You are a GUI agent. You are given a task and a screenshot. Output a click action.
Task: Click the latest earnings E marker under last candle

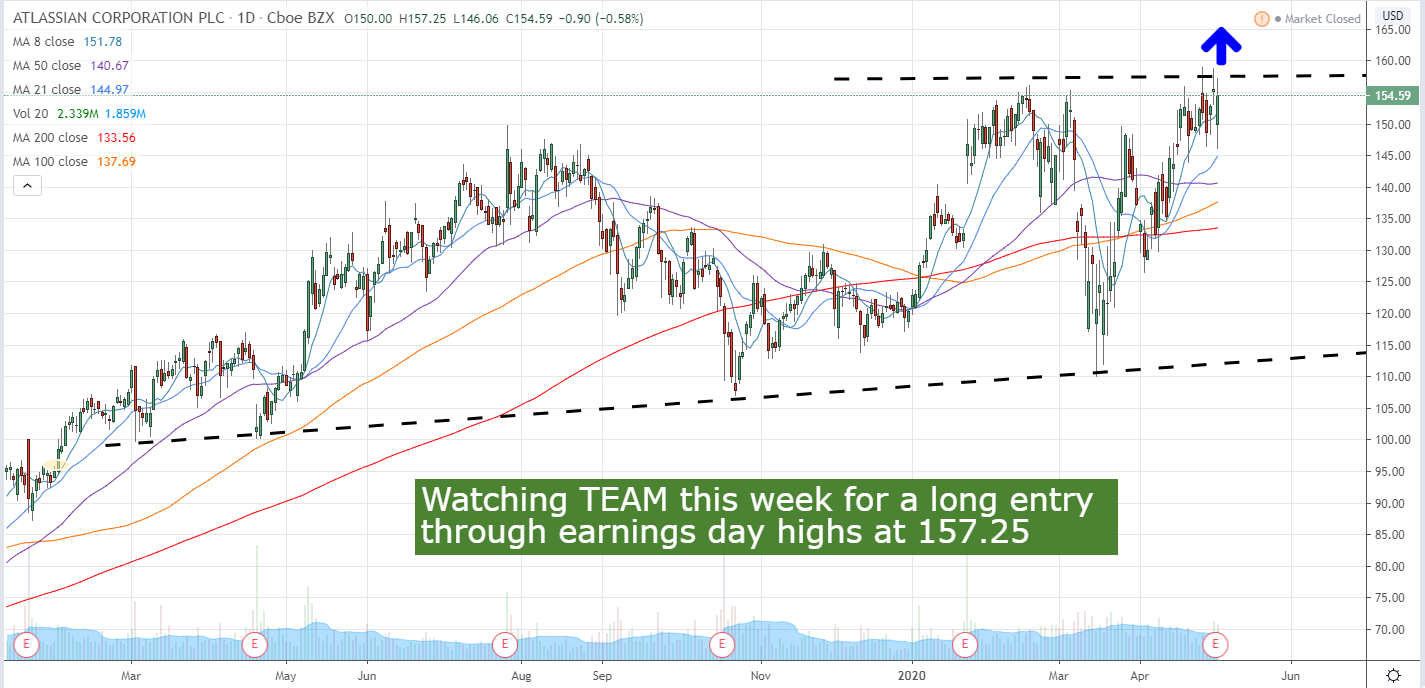click(x=1217, y=645)
